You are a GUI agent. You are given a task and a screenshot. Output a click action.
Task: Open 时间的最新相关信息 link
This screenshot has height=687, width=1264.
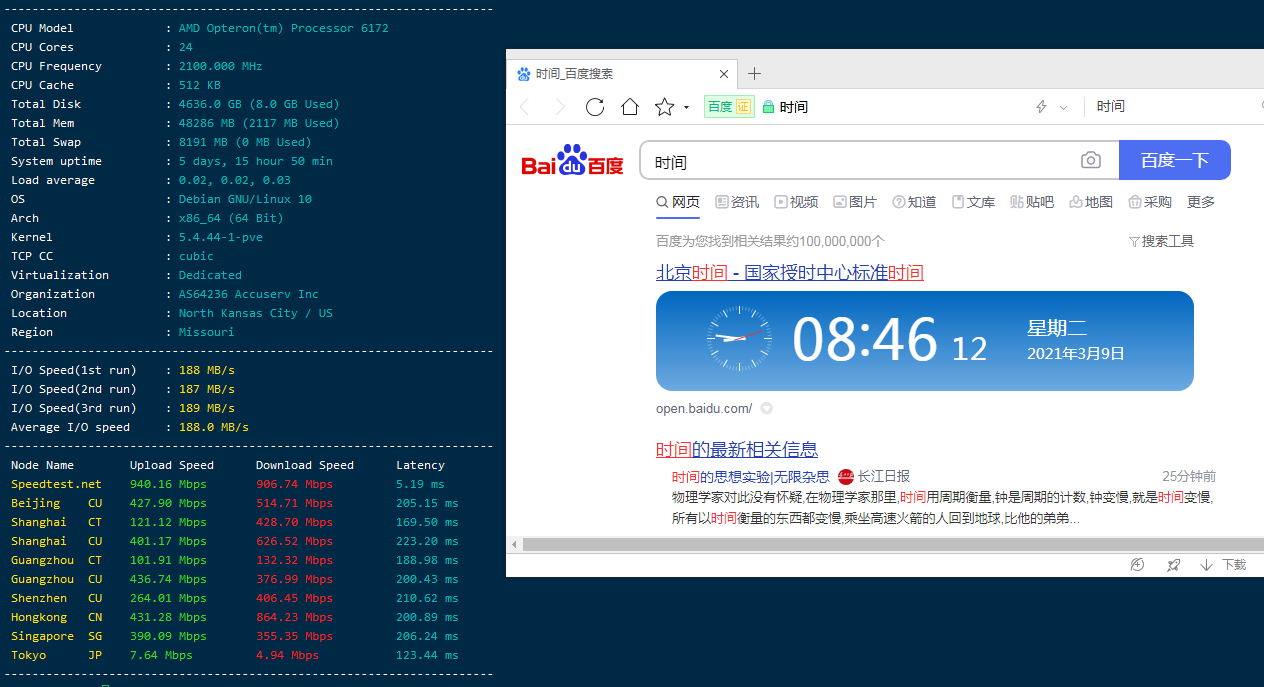(737, 450)
